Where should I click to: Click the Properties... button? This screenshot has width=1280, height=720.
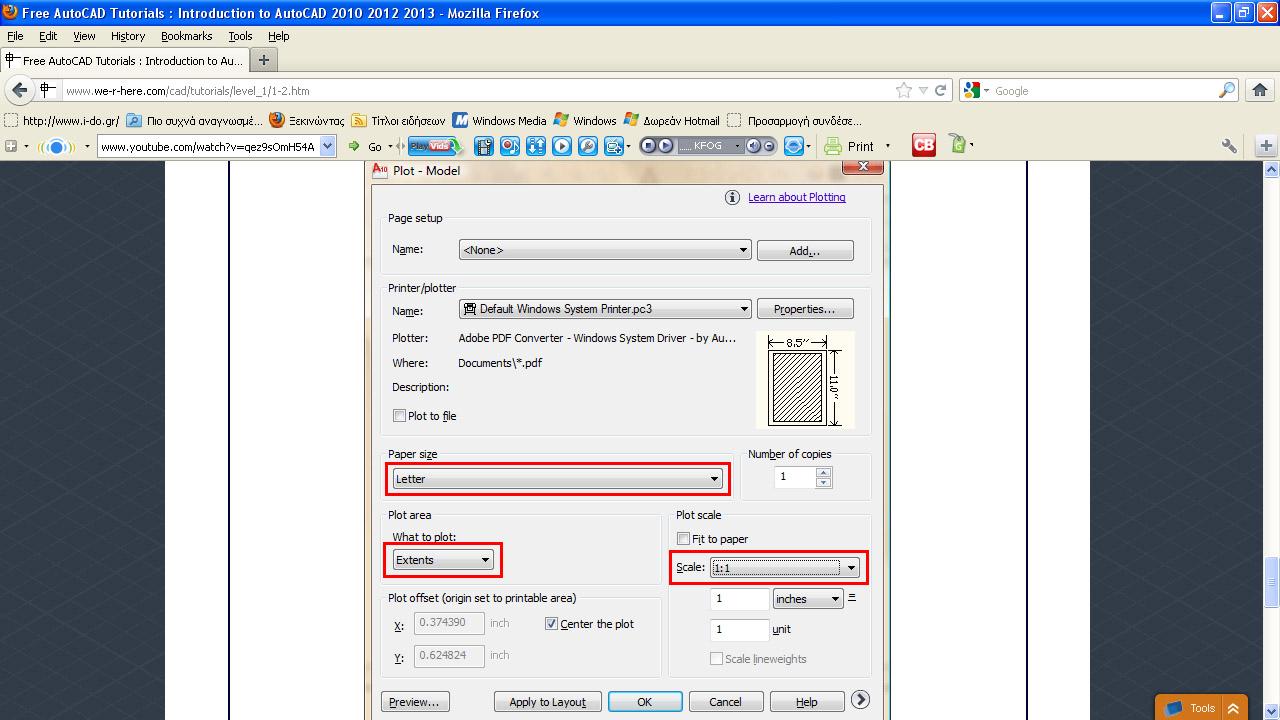tap(805, 309)
